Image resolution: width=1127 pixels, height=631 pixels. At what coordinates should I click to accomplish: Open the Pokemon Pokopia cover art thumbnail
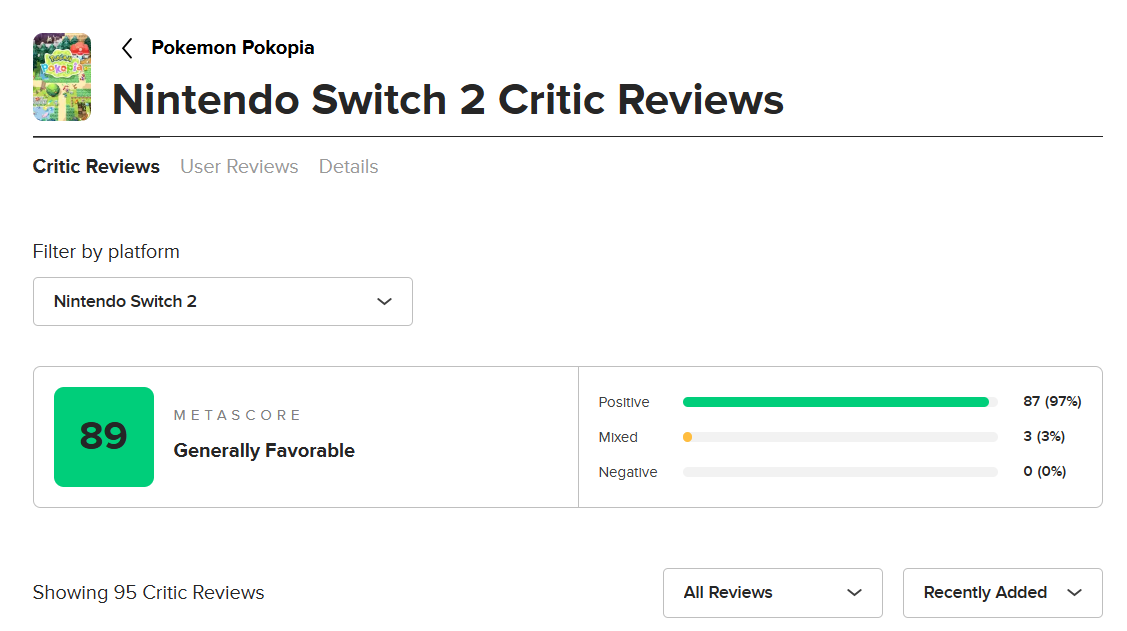click(x=62, y=77)
